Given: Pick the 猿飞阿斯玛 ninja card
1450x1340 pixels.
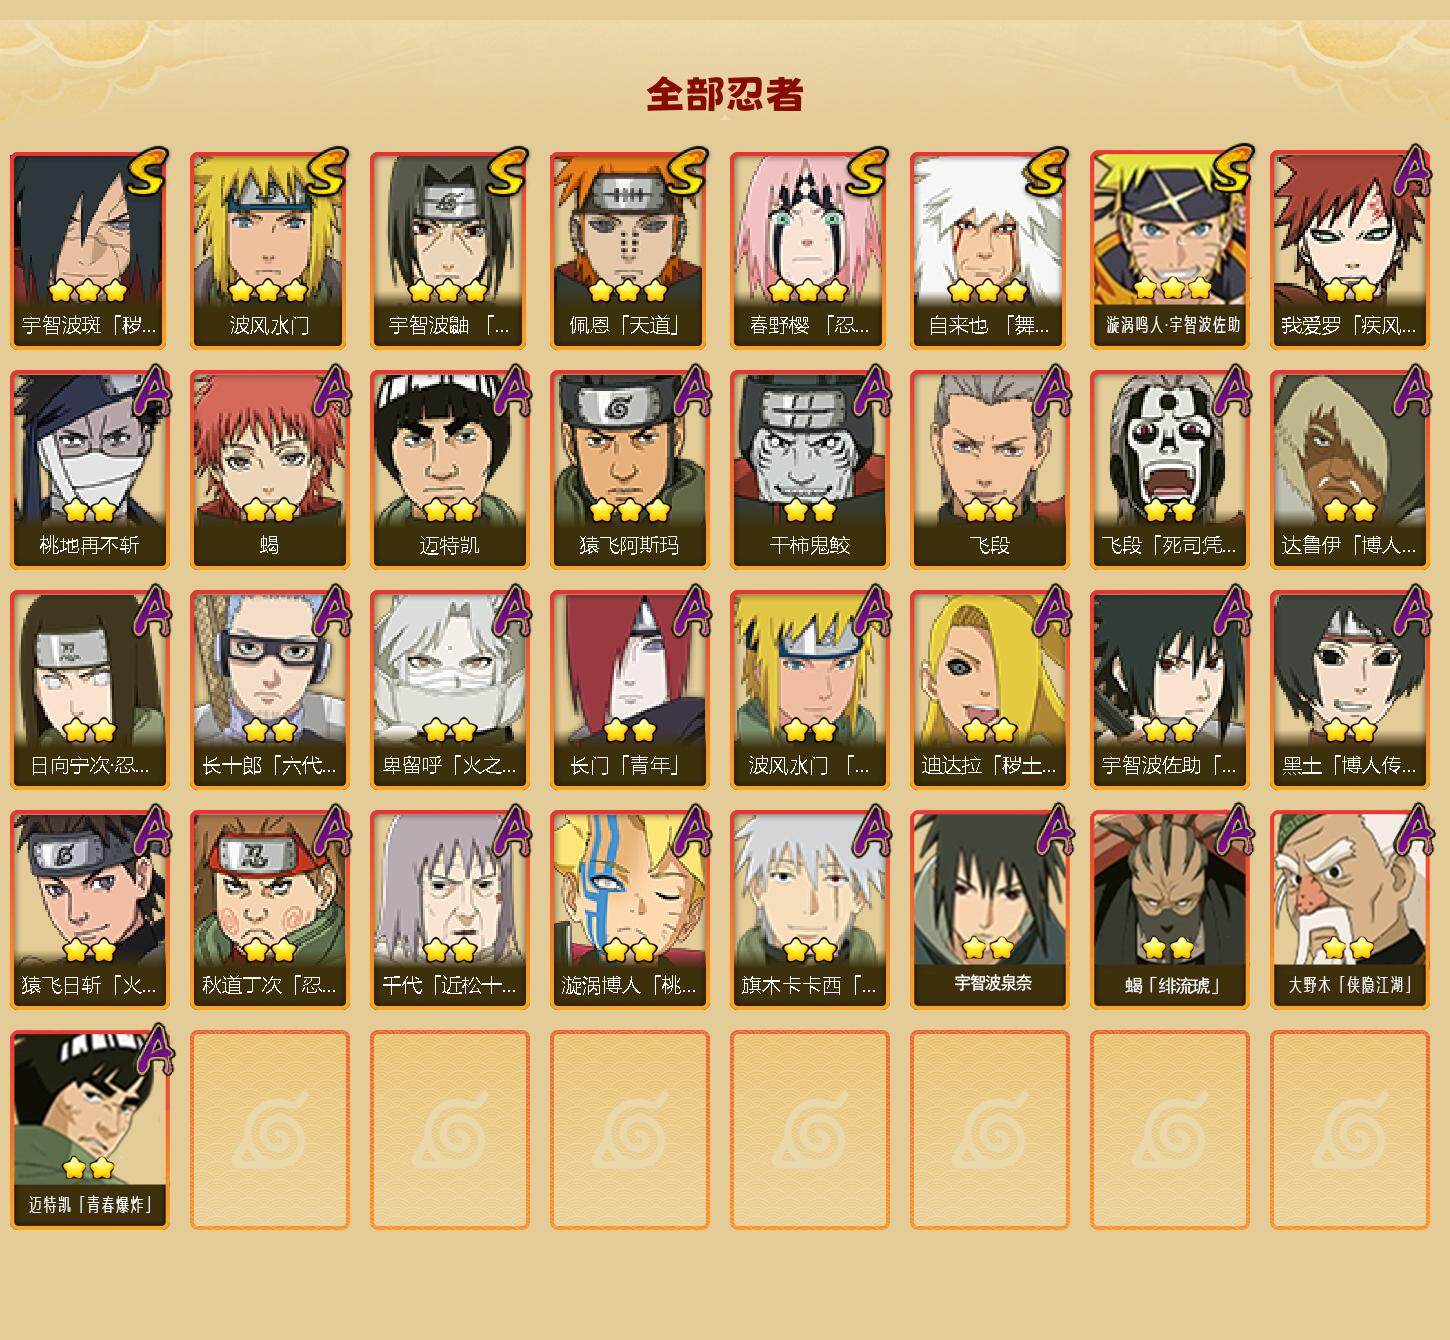Looking at the screenshot, I should pos(630,470).
